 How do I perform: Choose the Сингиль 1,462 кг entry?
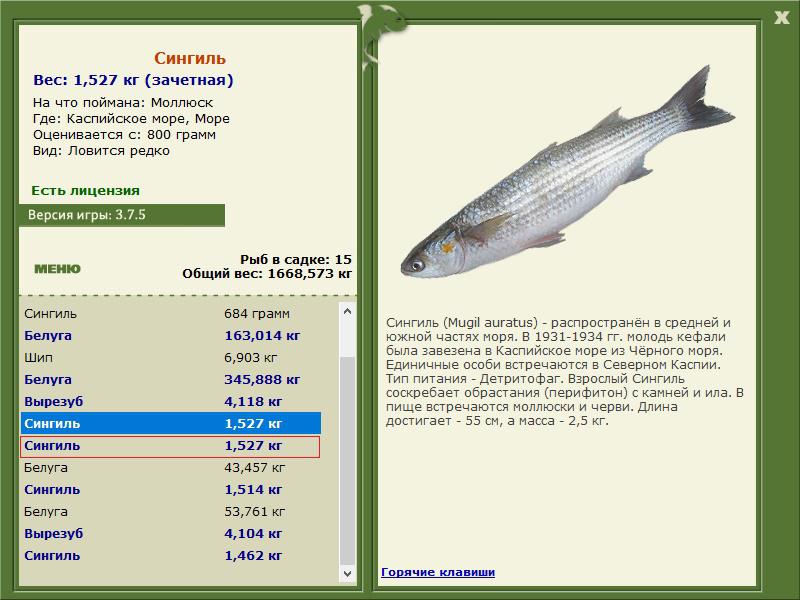coord(170,556)
